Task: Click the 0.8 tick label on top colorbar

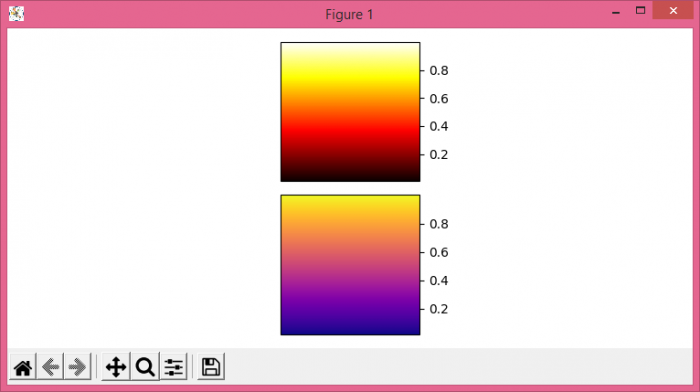Action: pyautogui.click(x=439, y=71)
